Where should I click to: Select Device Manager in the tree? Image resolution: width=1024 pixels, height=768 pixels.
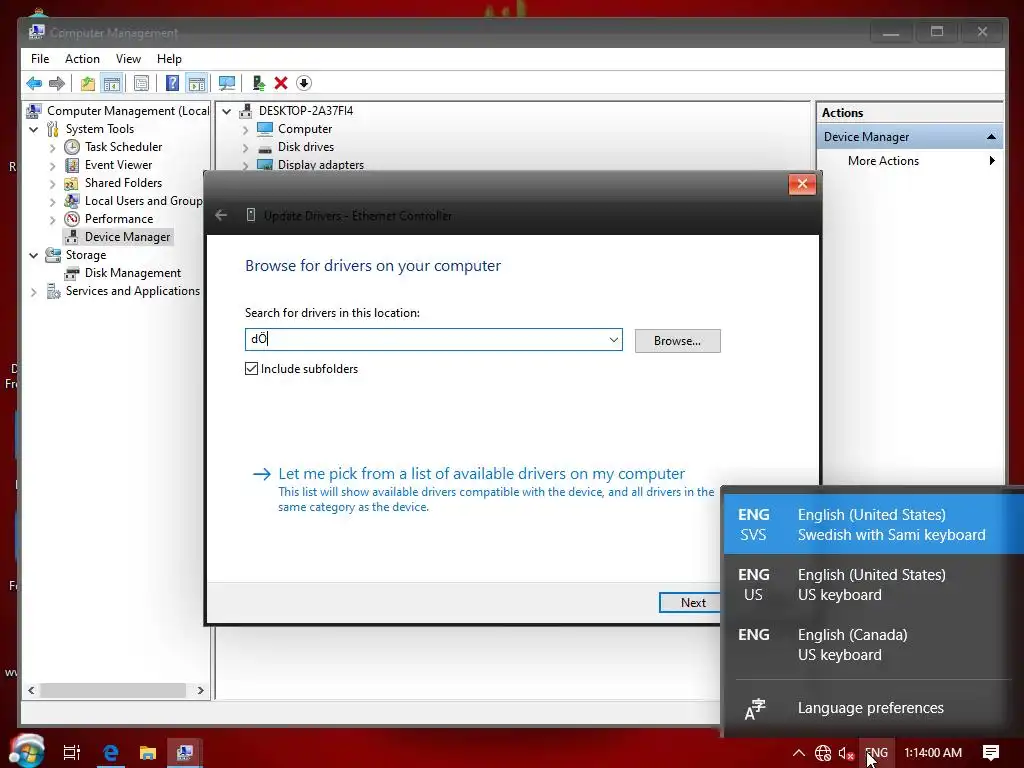(127, 236)
